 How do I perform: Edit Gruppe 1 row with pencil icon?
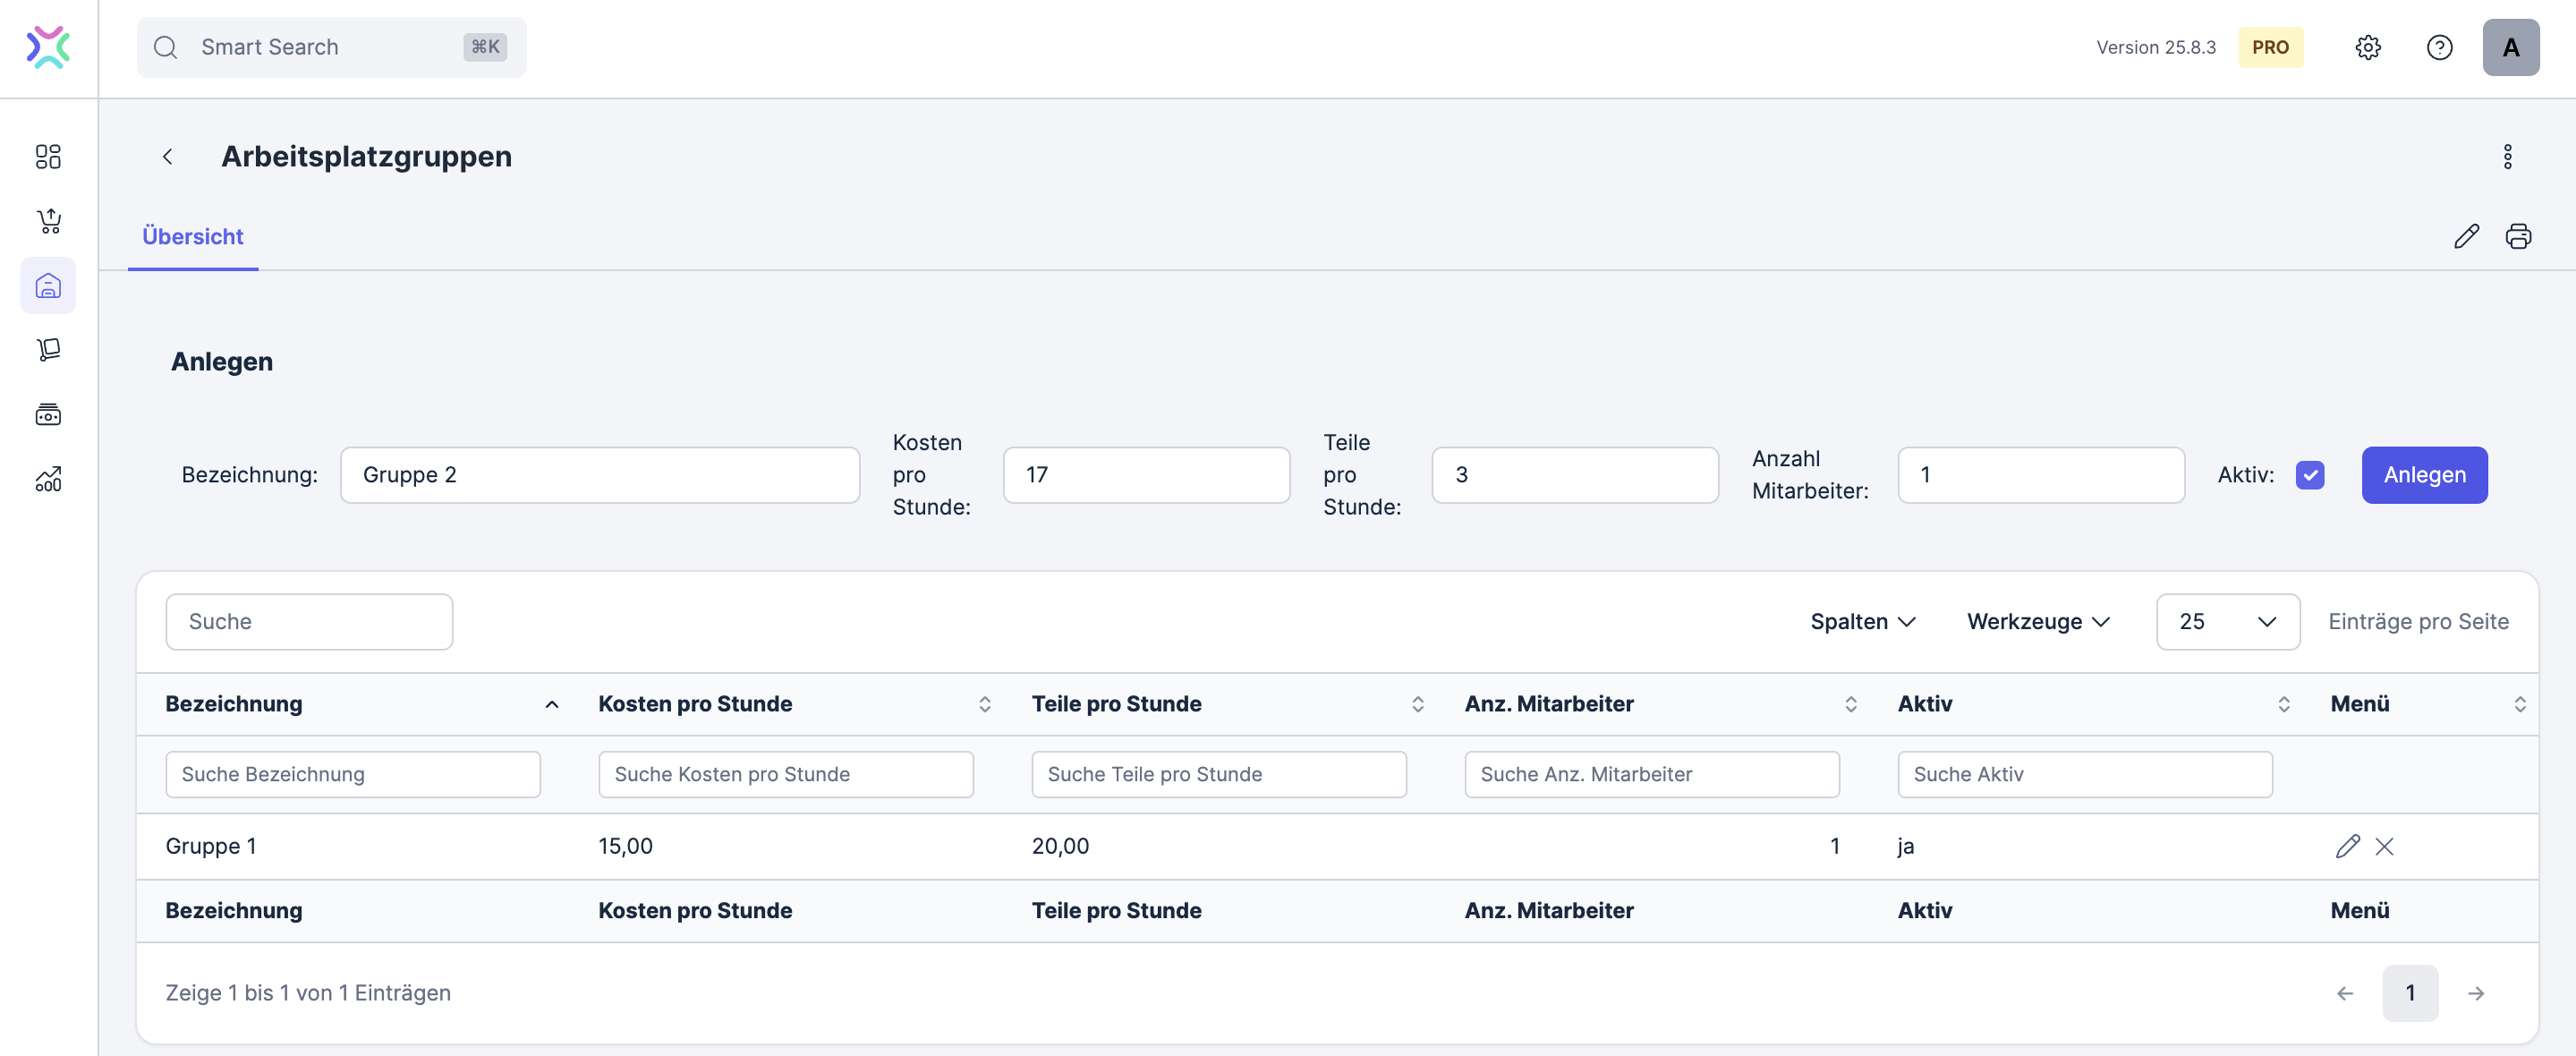point(2347,846)
